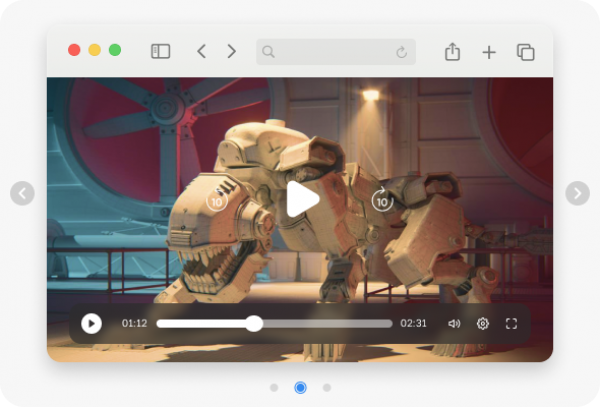
Task: Click the small play button in control bar
Action: pyautogui.click(x=91, y=323)
